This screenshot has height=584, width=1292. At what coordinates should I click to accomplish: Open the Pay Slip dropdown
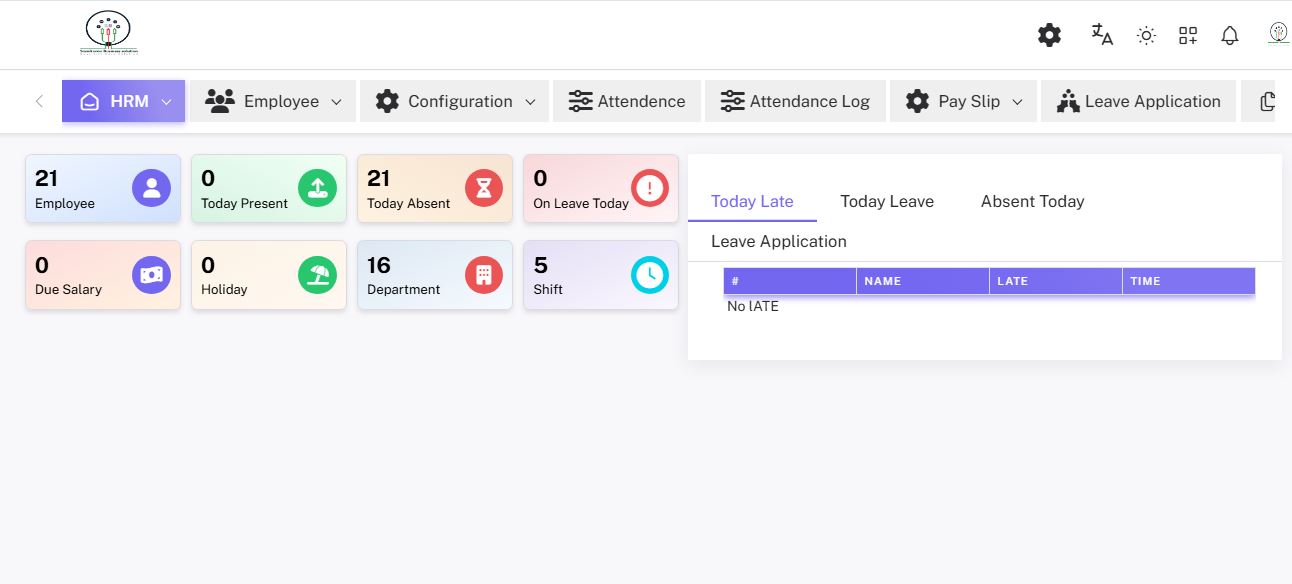[x=962, y=101]
